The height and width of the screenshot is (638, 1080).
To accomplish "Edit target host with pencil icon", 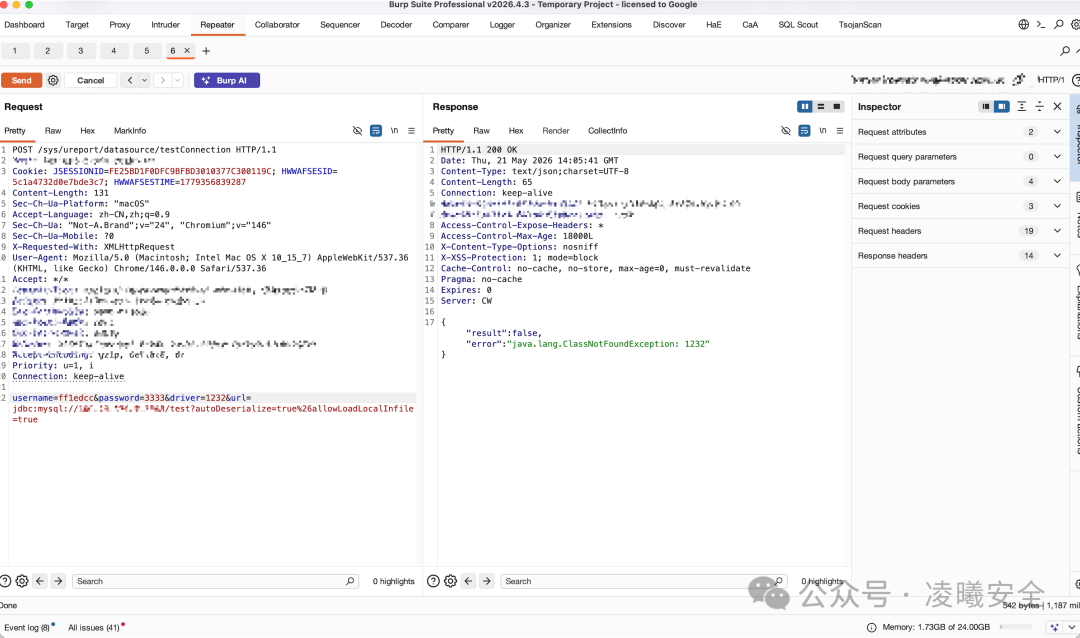I will pyautogui.click(x=1019, y=80).
